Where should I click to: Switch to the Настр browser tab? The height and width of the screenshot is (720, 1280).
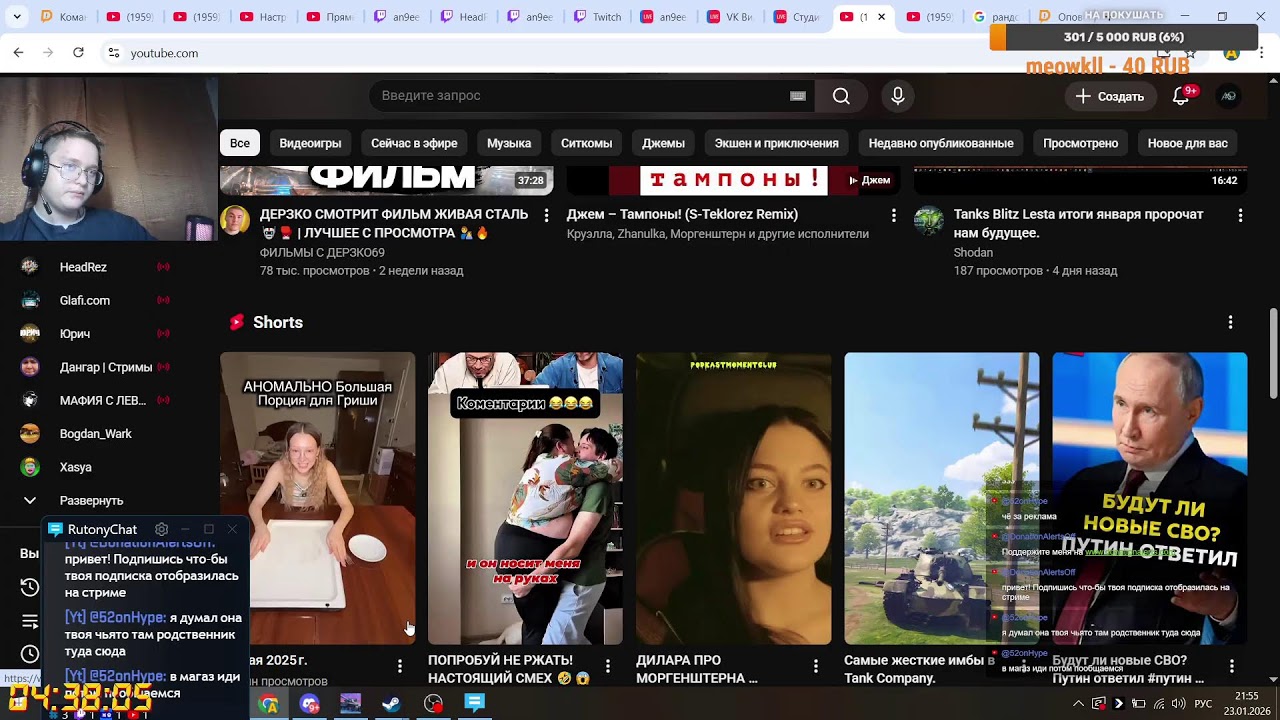coord(262,17)
